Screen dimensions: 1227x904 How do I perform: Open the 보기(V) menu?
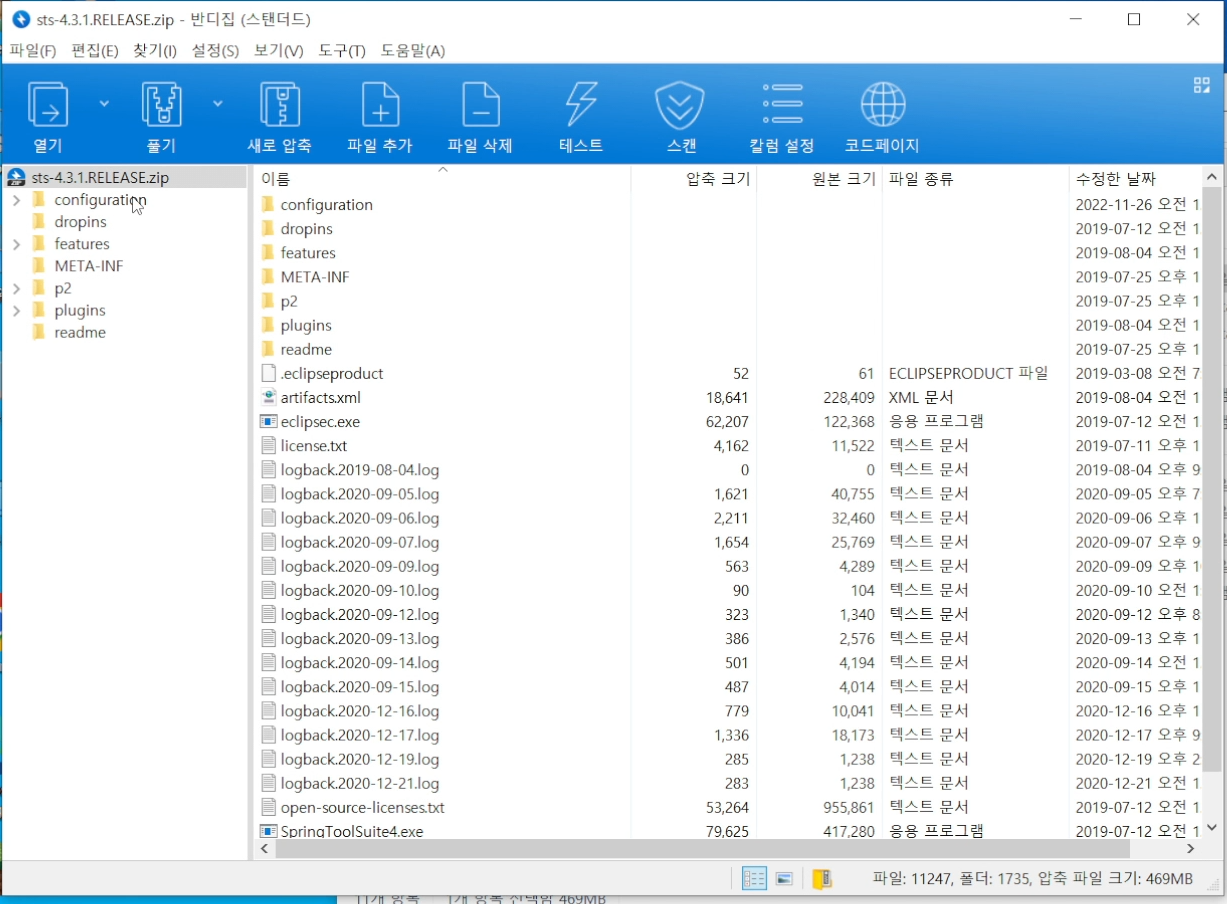pyautogui.click(x=278, y=50)
